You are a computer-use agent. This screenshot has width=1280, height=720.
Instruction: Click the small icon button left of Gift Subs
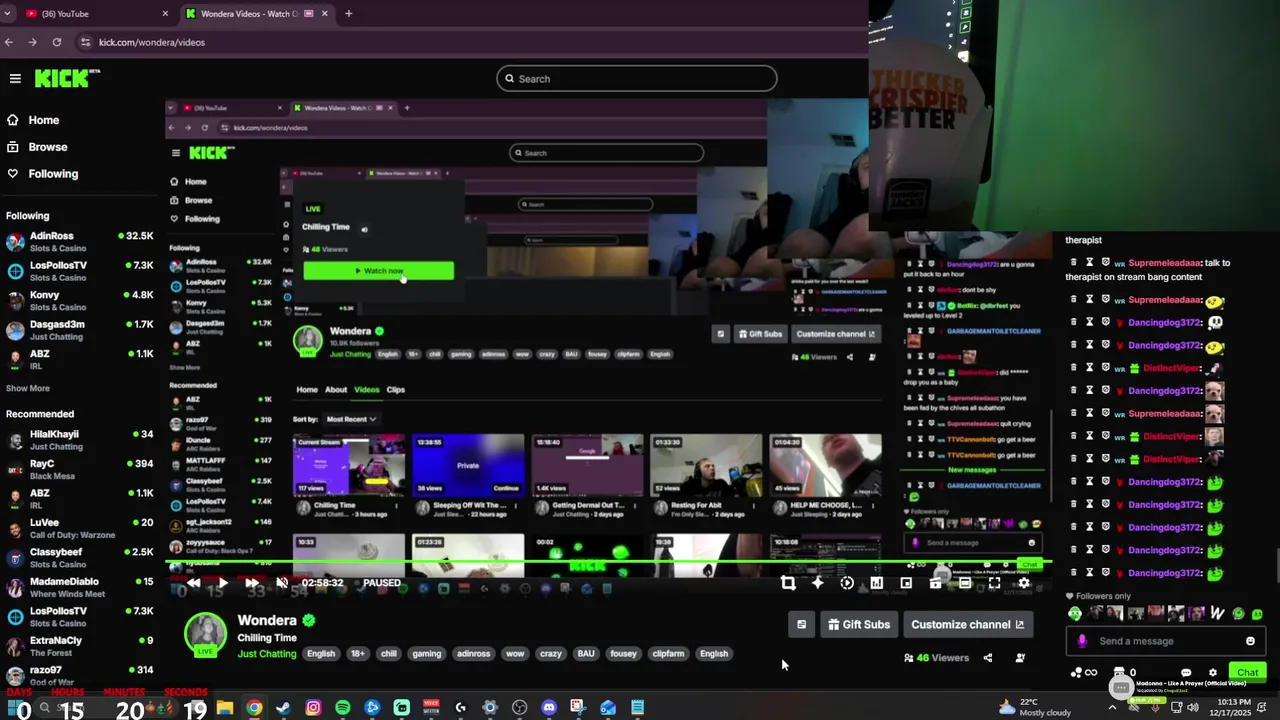(x=801, y=625)
